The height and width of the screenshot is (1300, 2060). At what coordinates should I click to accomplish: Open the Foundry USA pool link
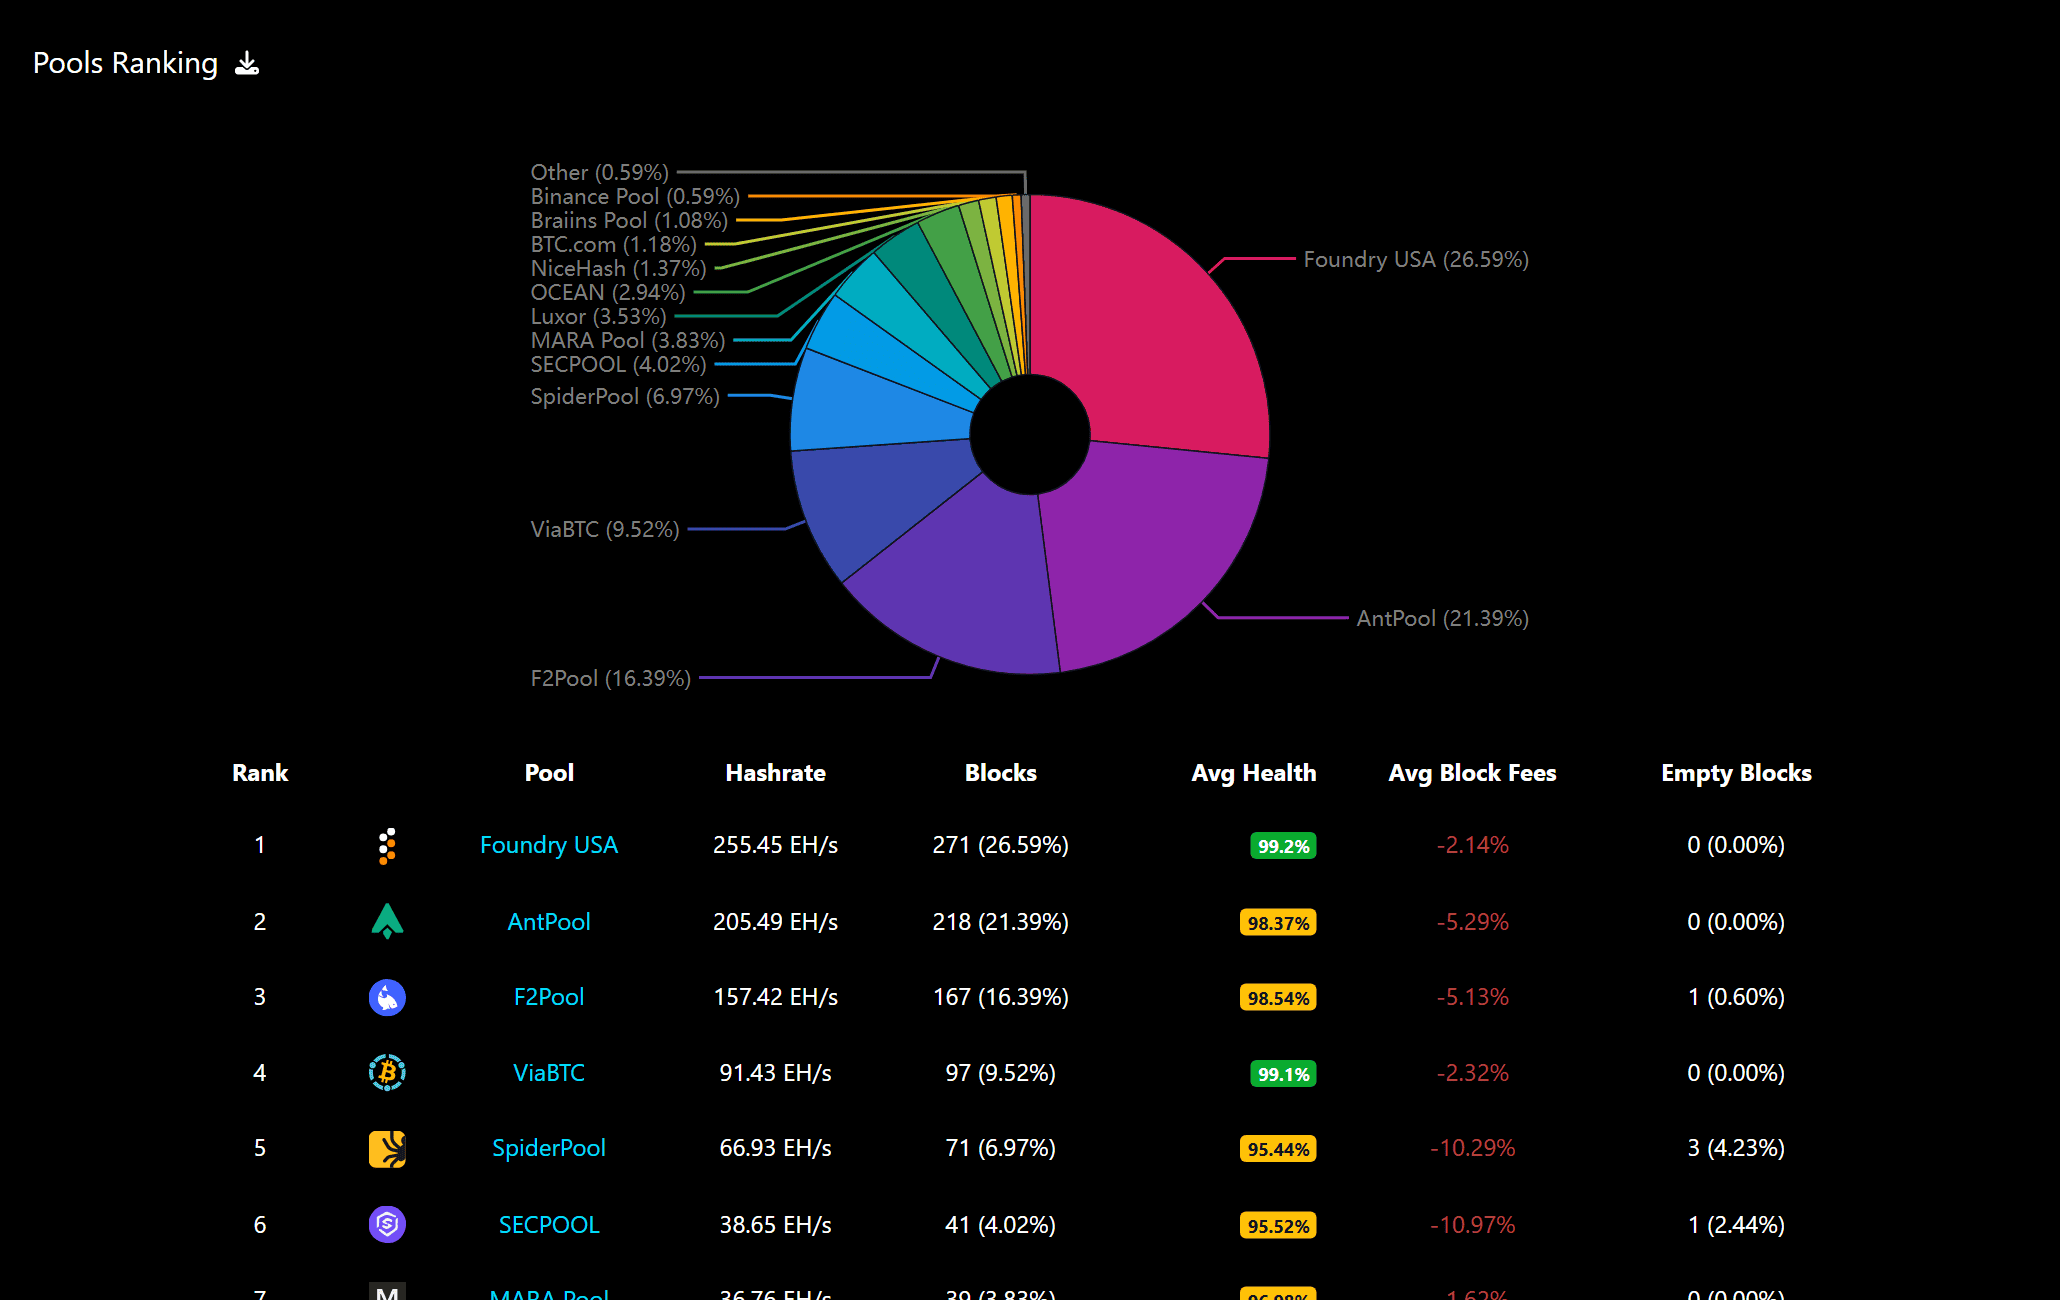coord(549,845)
